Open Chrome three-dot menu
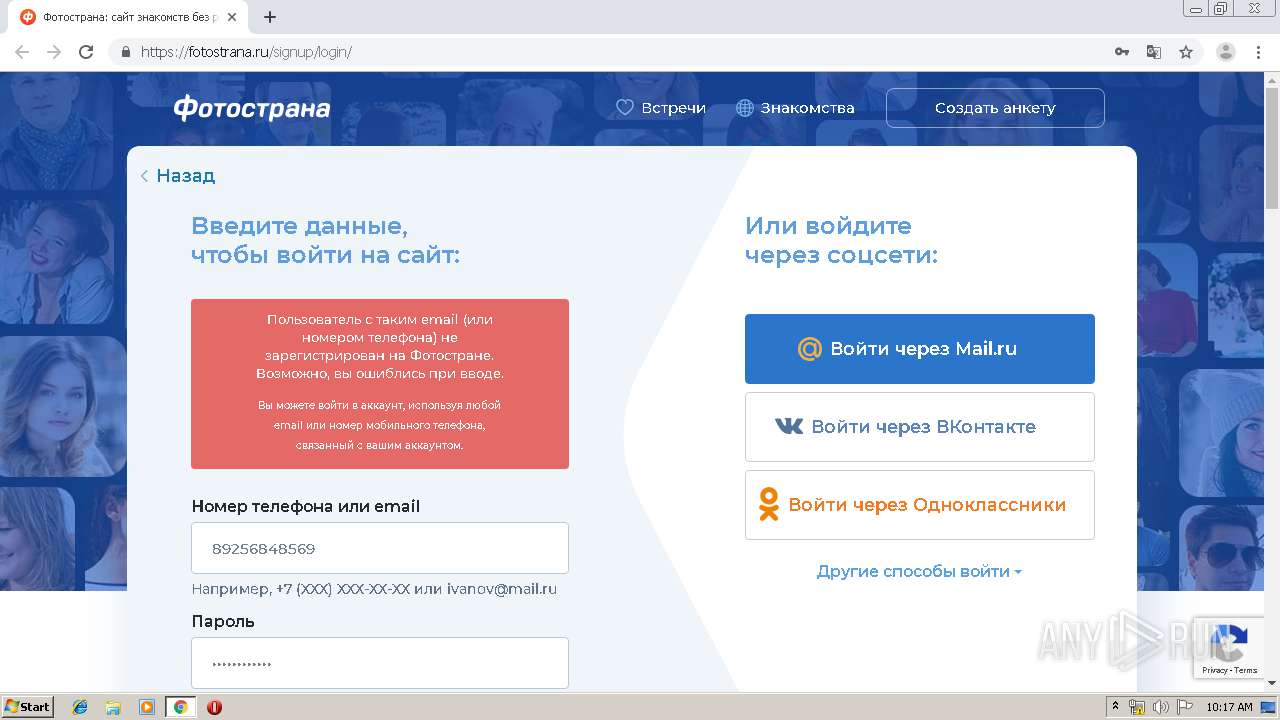Image resolution: width=1280 pixels, height=720 pixels. point(1258,52)
